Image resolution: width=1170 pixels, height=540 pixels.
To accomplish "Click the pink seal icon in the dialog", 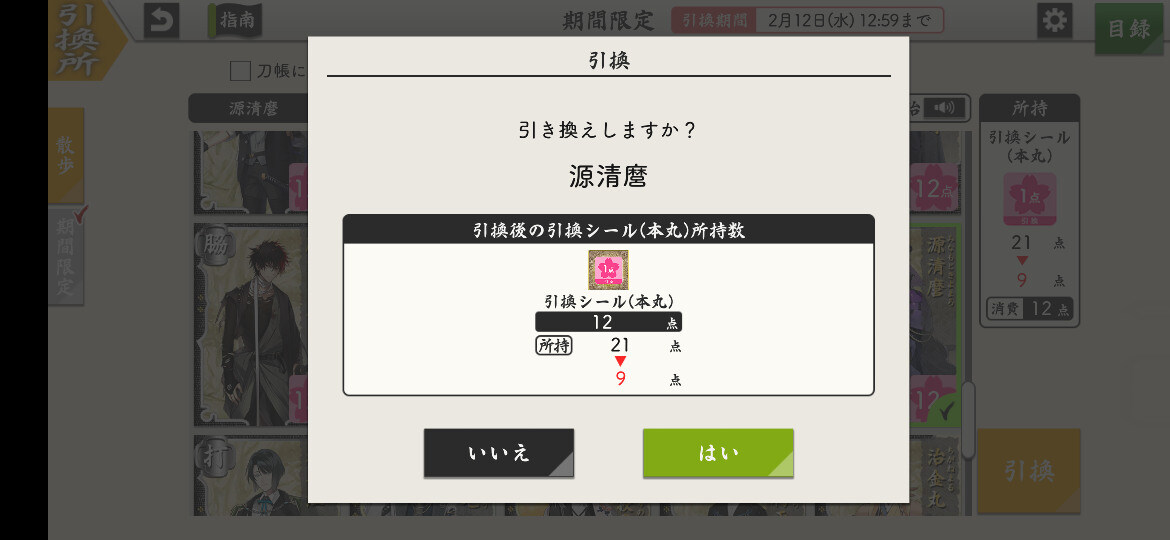I will 608,269.
